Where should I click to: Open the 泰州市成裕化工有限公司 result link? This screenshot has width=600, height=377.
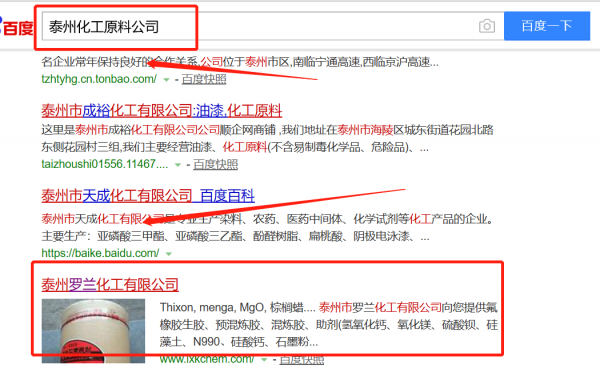161,111
